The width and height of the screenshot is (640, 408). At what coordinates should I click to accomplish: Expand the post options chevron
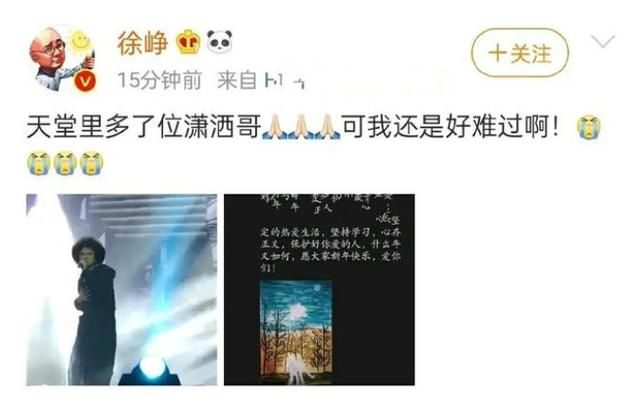(x=603, y=41)
